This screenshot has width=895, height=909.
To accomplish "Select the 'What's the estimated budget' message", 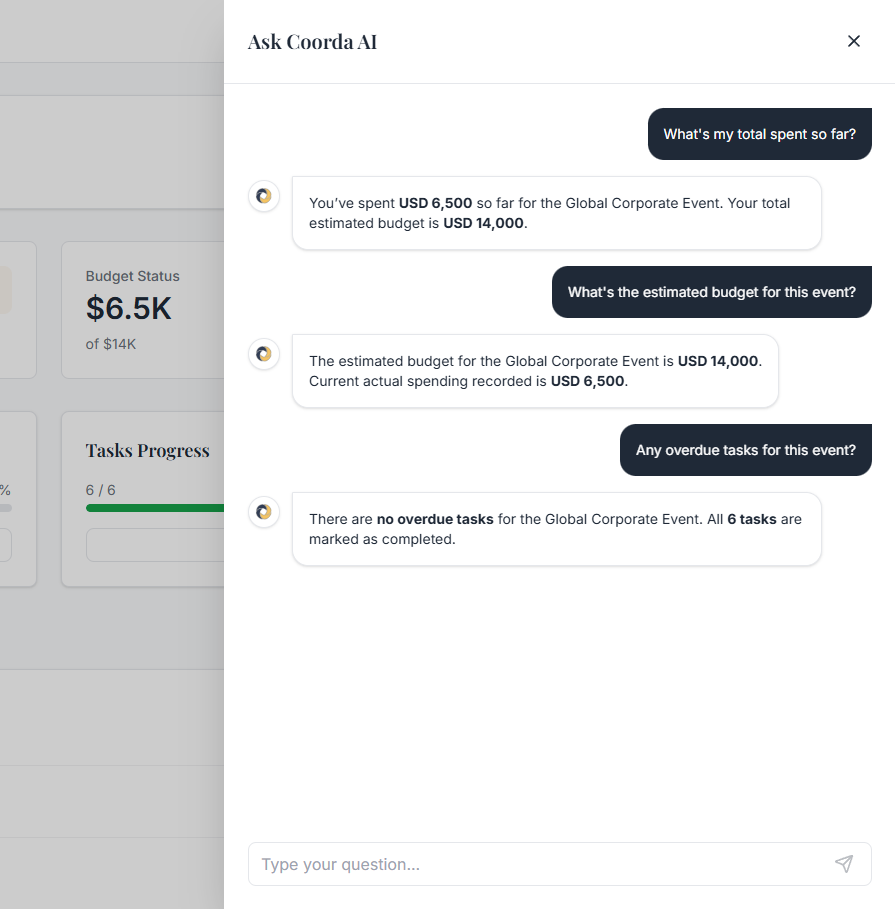I will coord(711,292).
